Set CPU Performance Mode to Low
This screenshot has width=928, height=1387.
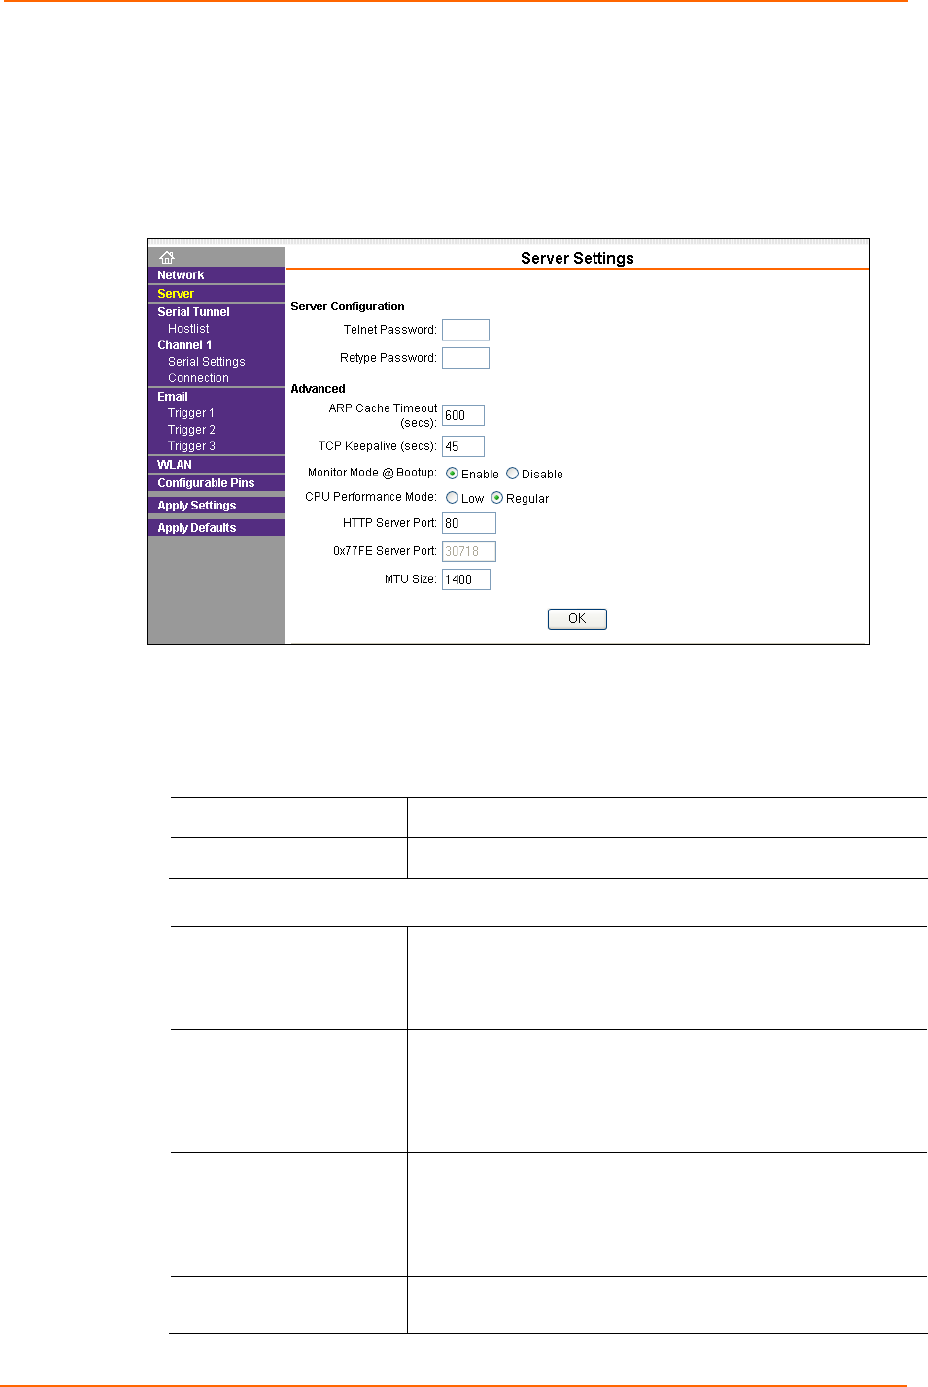452,498
